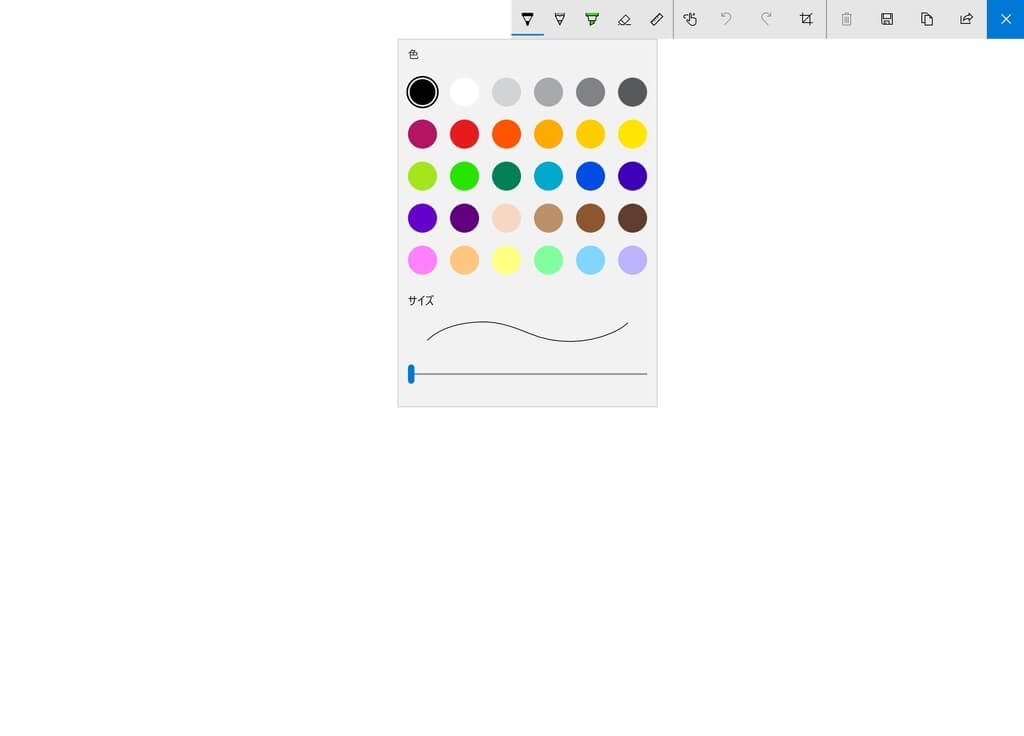Viewport: 1024px width, 736px height.
Task: Select the bright yellow color swatch
Action: coord(632,134)
